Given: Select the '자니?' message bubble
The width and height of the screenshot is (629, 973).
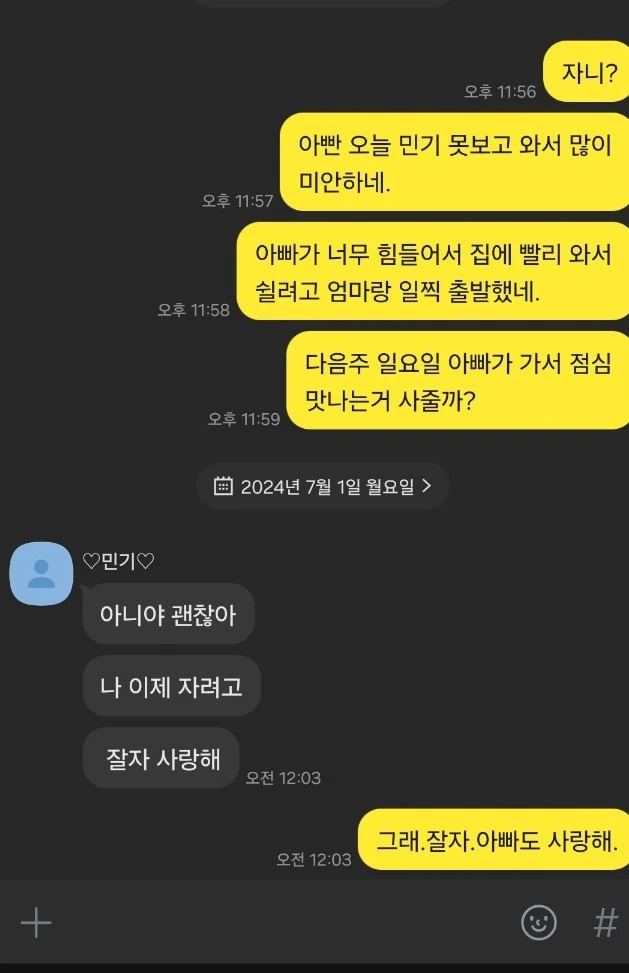Looking at the screenshot, I should pos(587,72).
